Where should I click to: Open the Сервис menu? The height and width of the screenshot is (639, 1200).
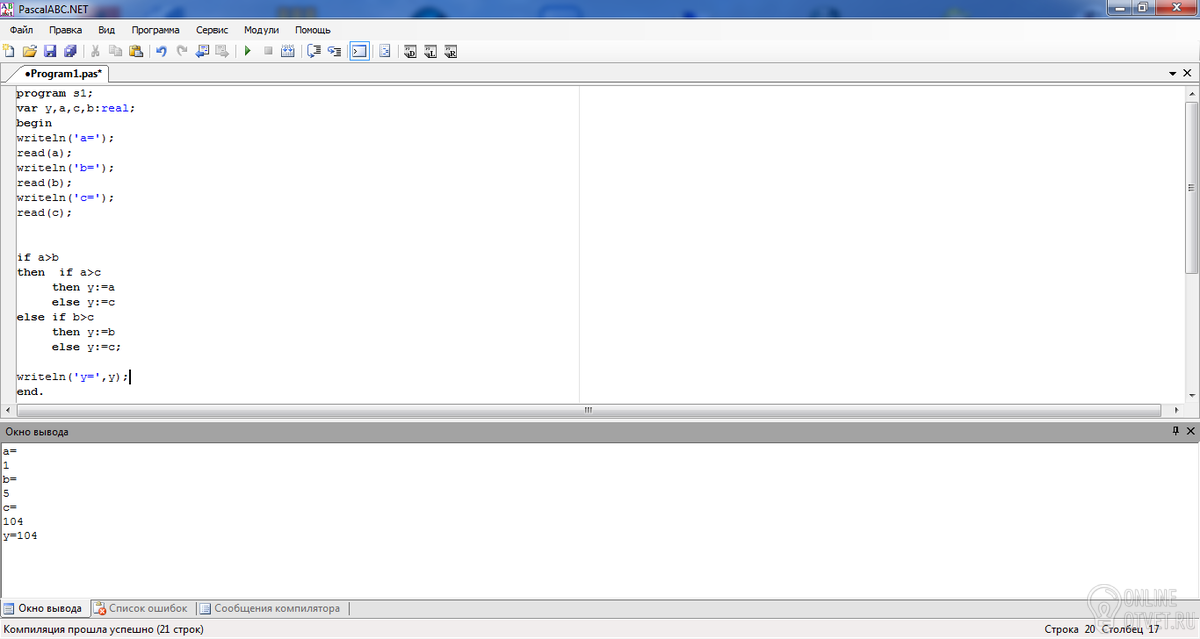pos(211,30)
